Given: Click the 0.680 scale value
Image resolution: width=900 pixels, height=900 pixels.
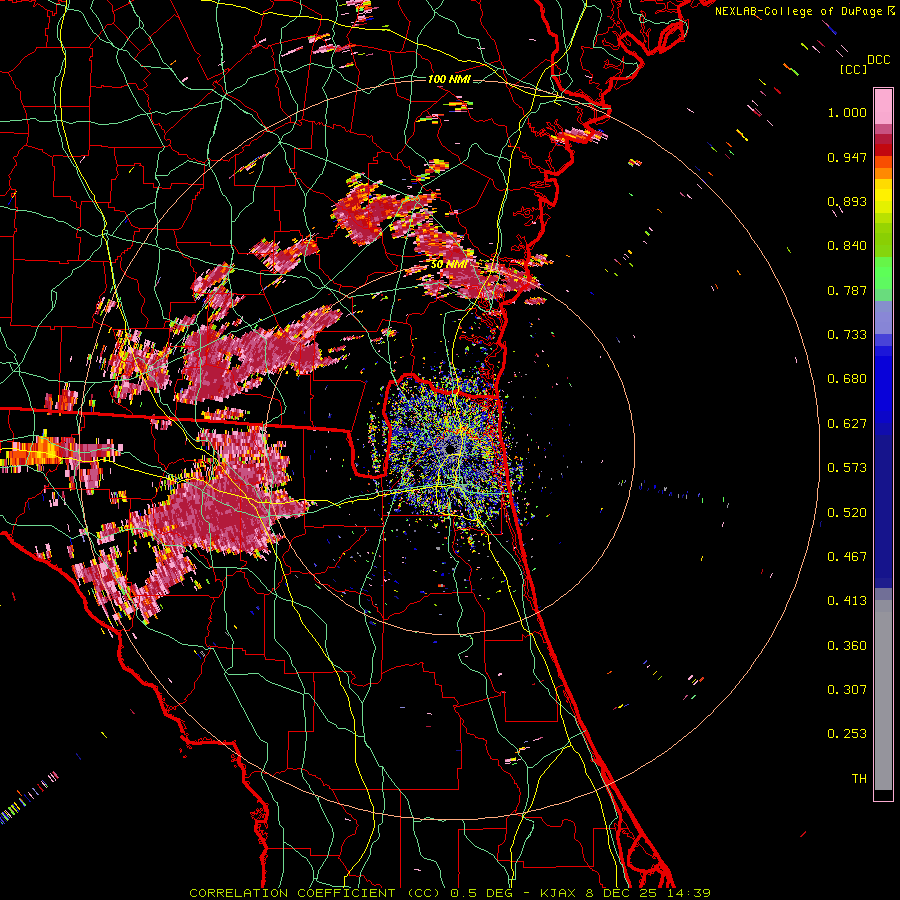Looking at the screenshot, I should tap(847, 379).
